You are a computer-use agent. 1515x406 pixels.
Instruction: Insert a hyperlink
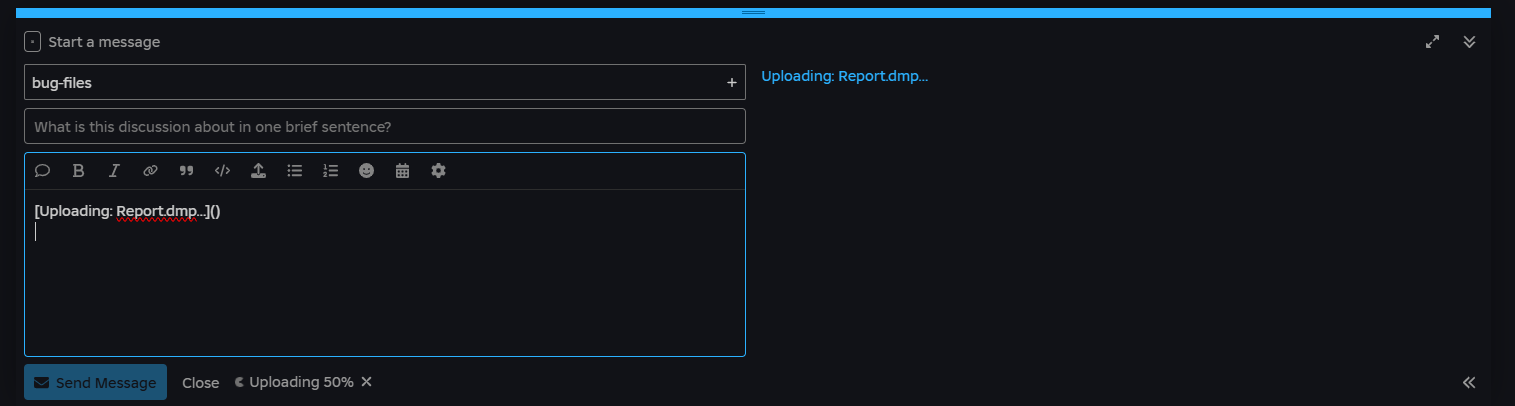150,171
